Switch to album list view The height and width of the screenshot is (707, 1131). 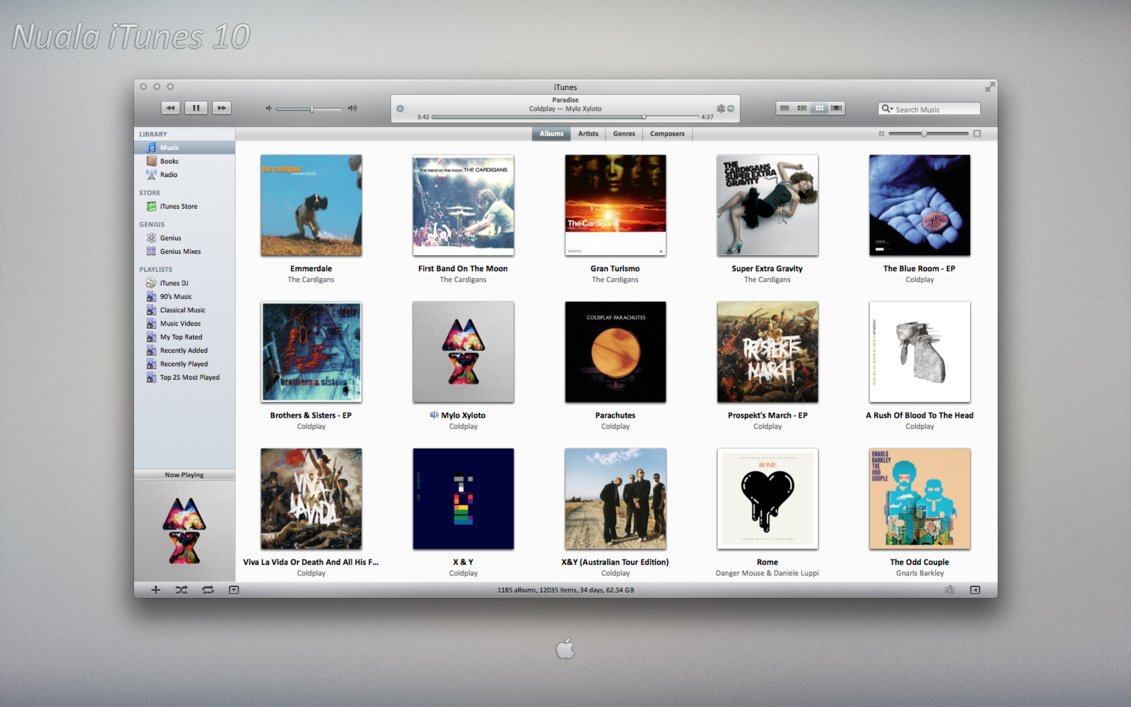[802, 108]
